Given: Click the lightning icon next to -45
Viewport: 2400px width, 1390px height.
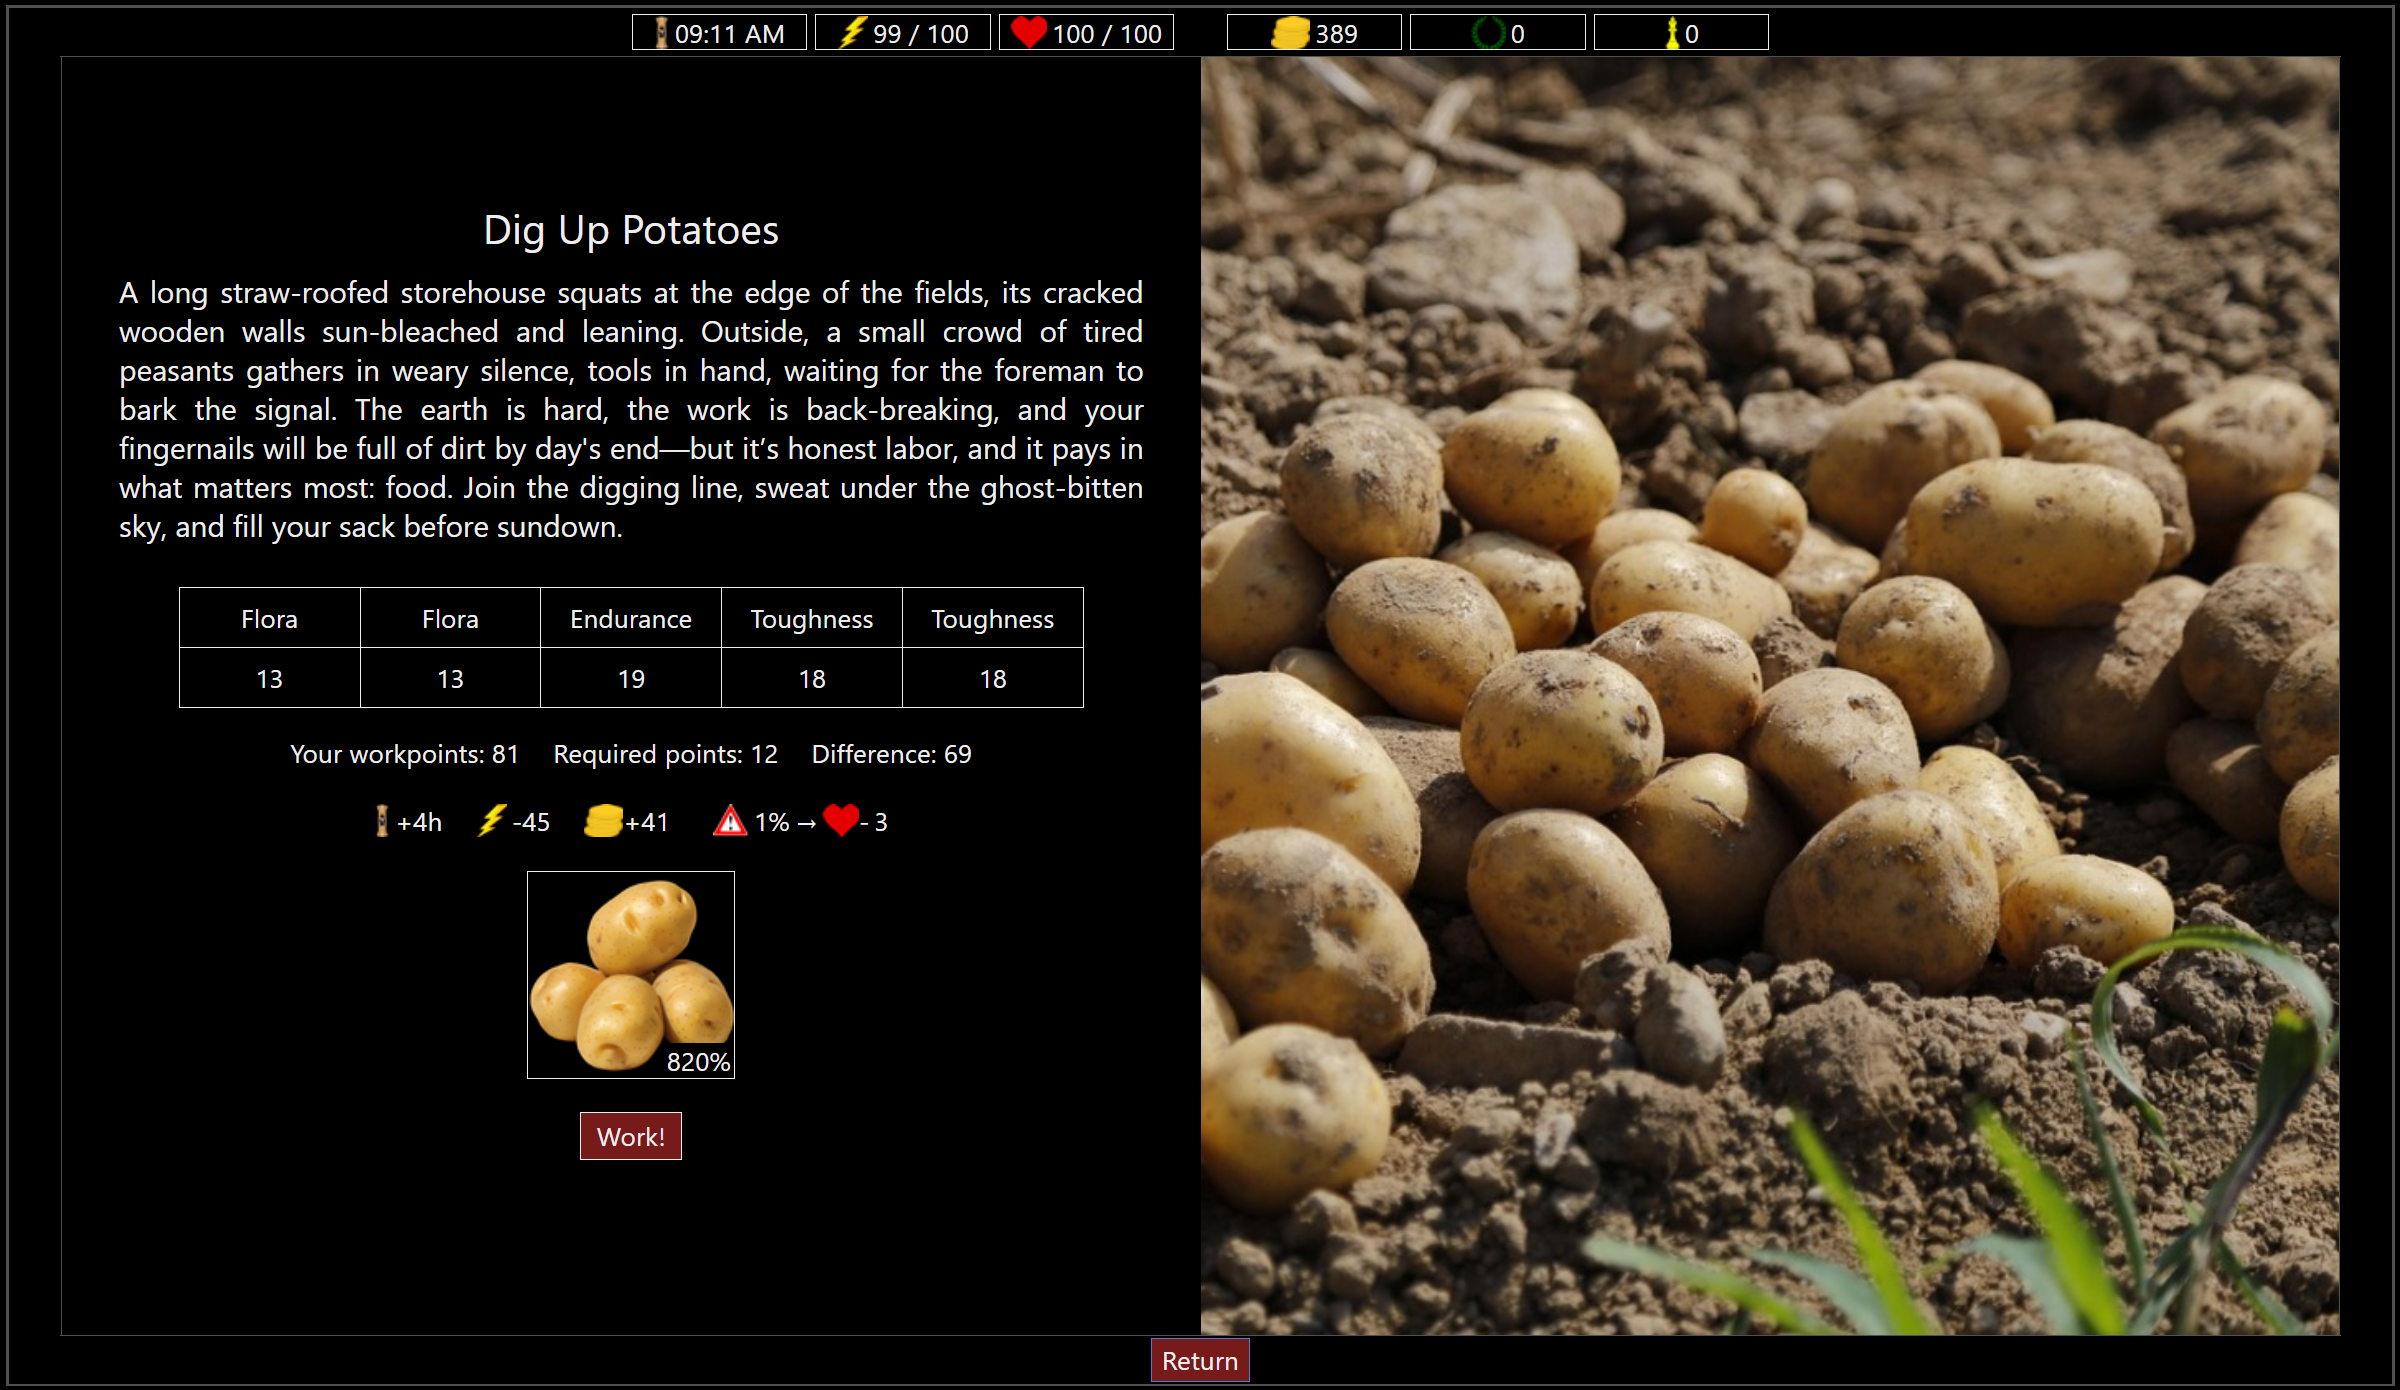Looking at the screenshot, I should pyautogui.click(x=491, y=821).
